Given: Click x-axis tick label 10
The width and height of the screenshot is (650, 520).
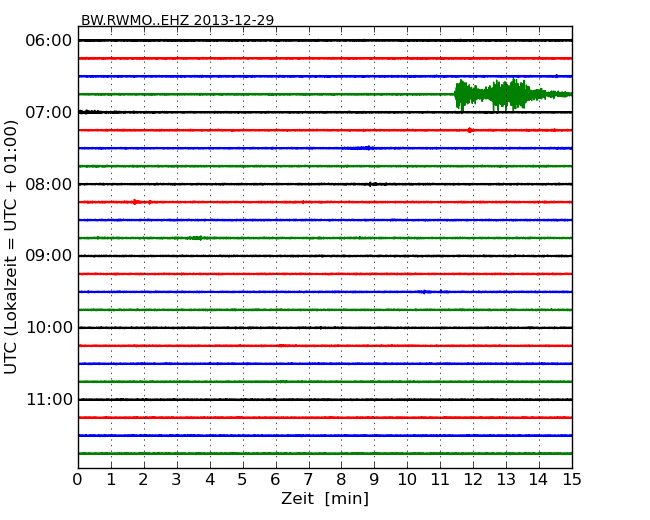Looking at the screenshot, I should (x=407, y=480).
